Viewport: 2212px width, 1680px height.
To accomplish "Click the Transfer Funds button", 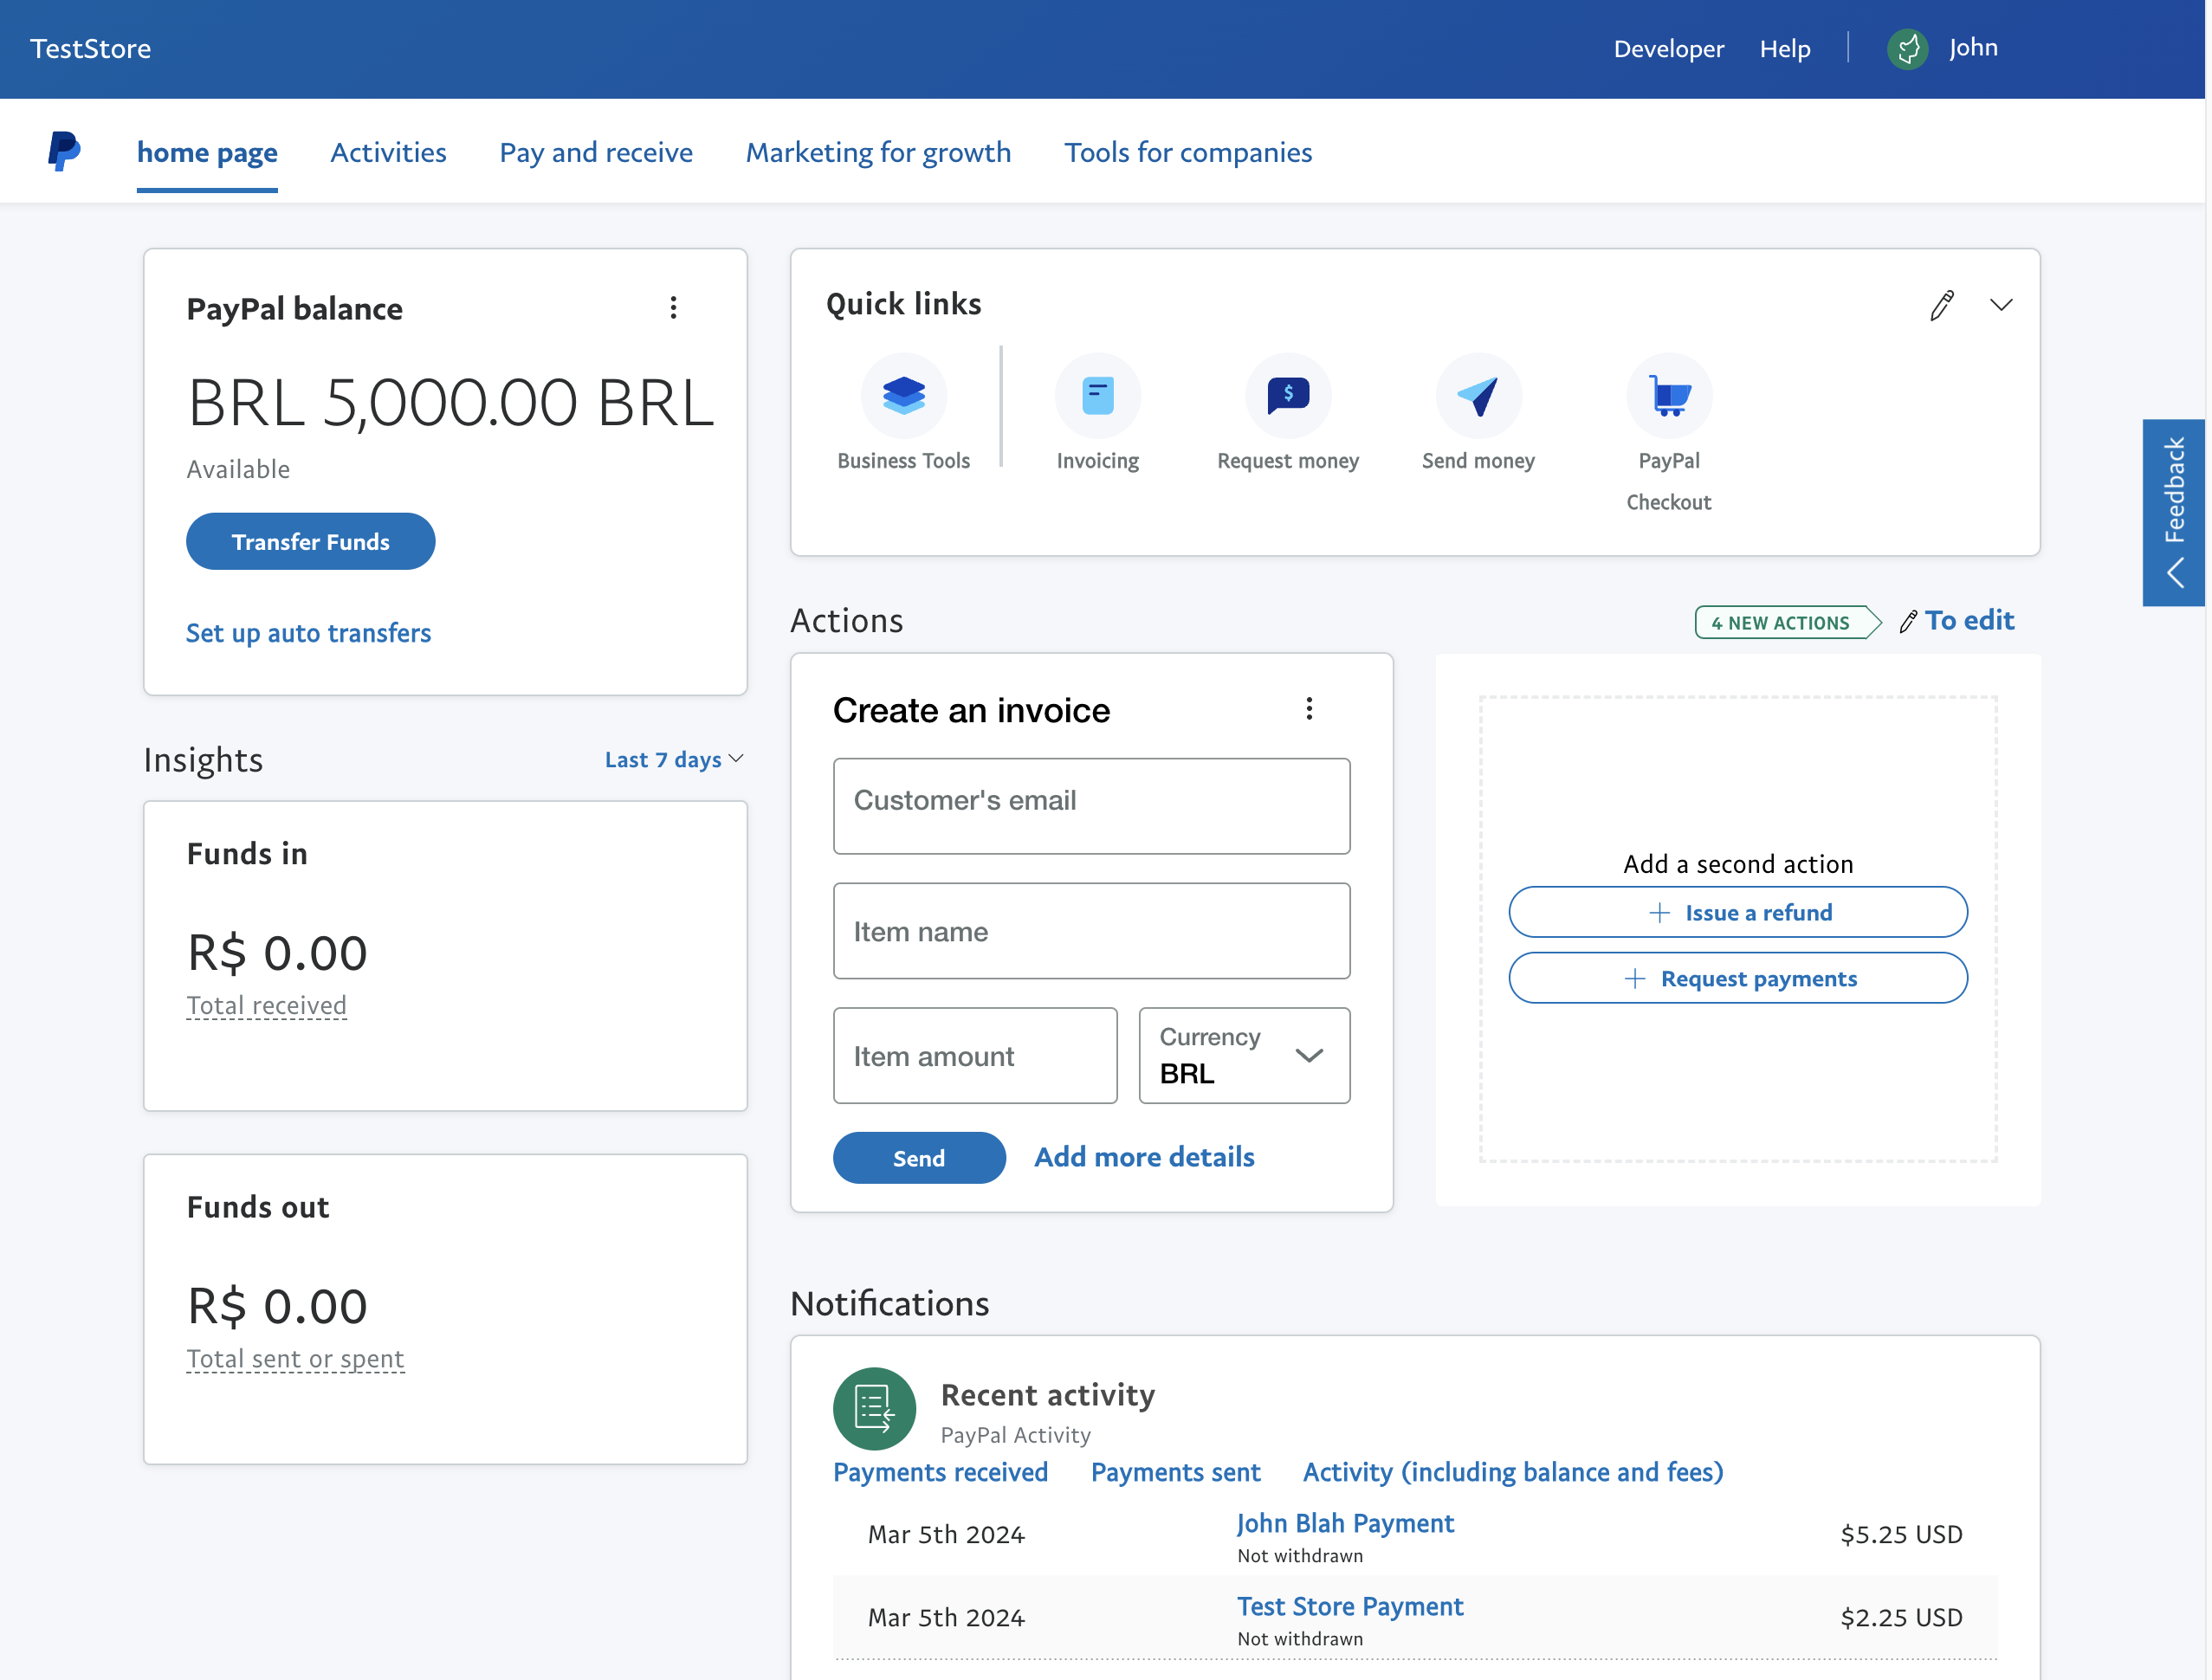I will pos(311,541).
